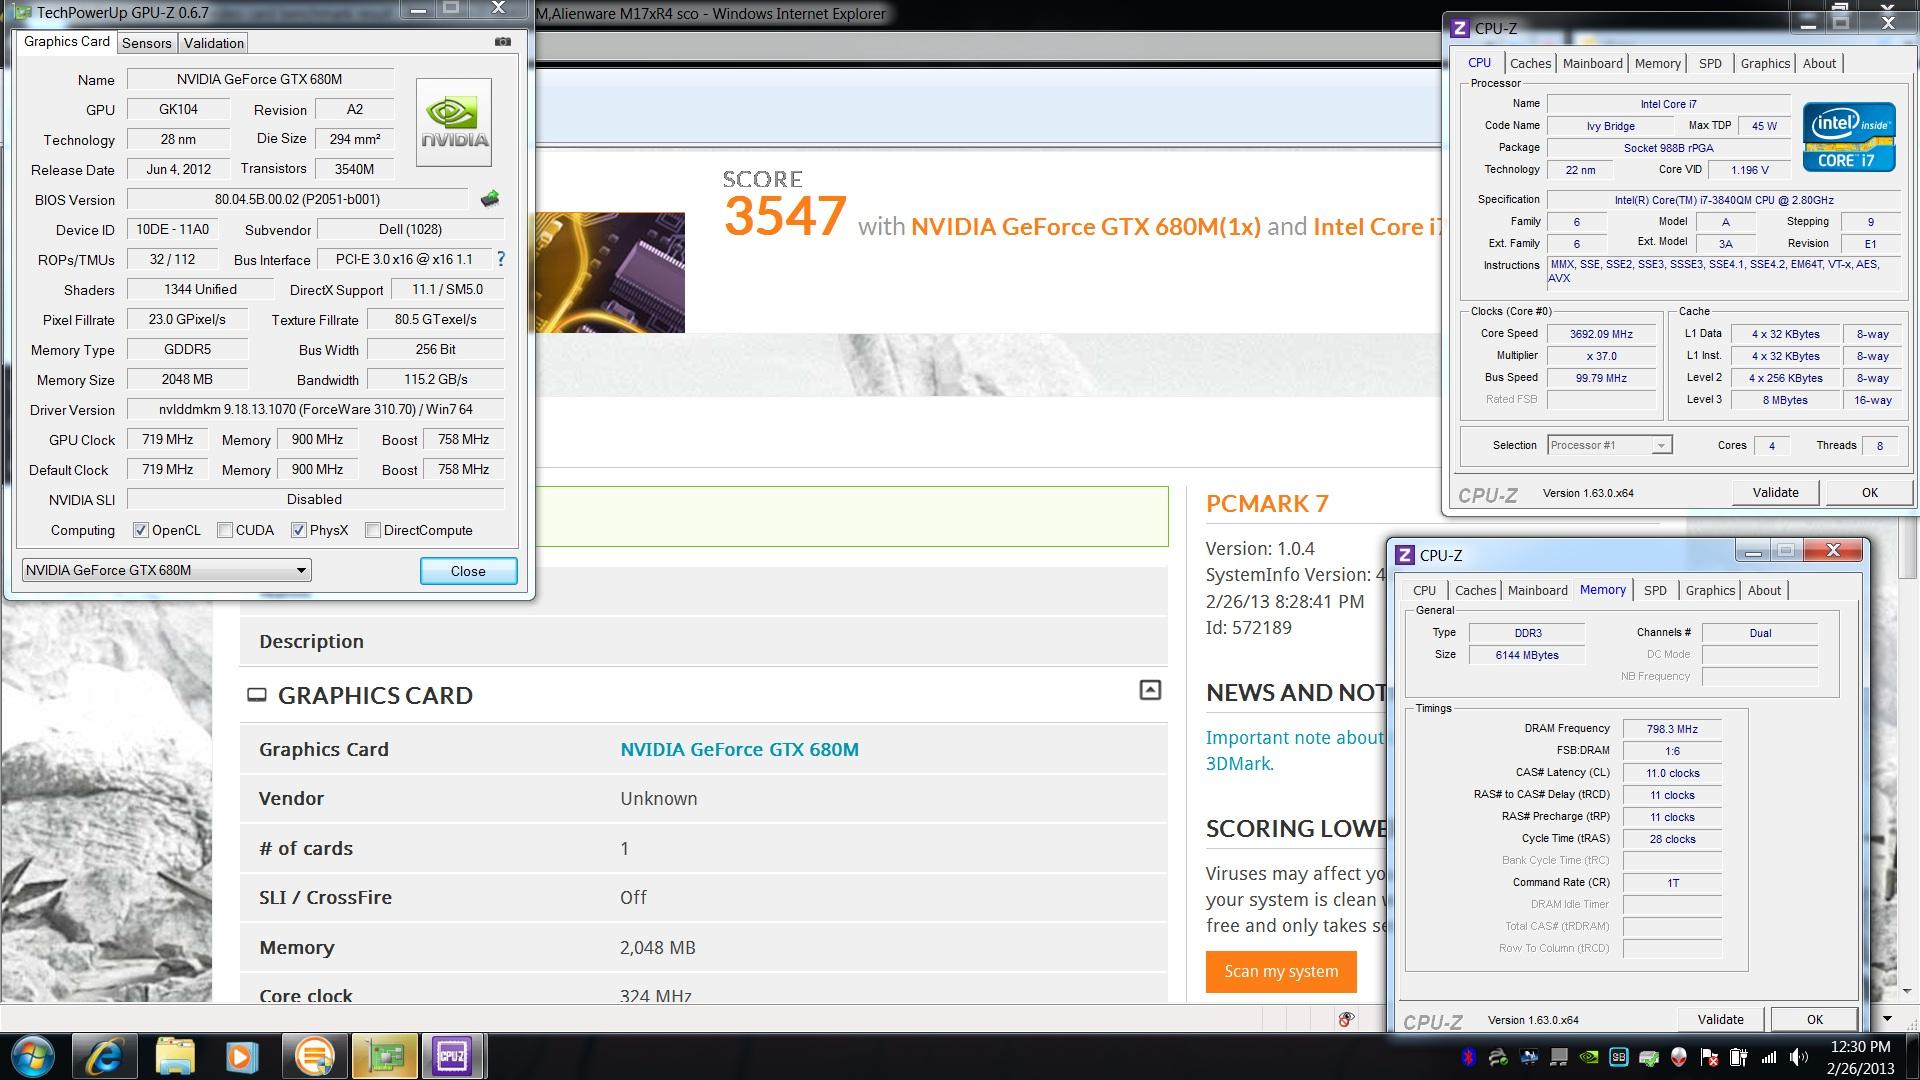Click the NVIDIA tray icon
The height and width of the screenshot is (1080, 1920).
coord(1588,1057)
